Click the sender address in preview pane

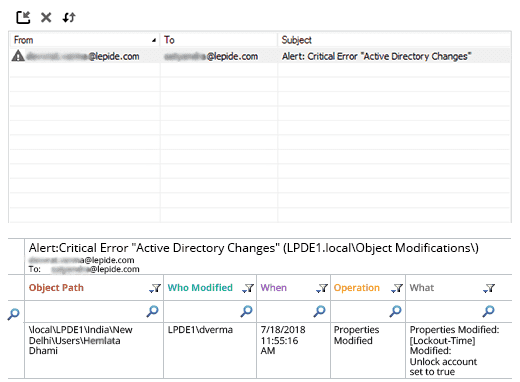coord(82,260)
